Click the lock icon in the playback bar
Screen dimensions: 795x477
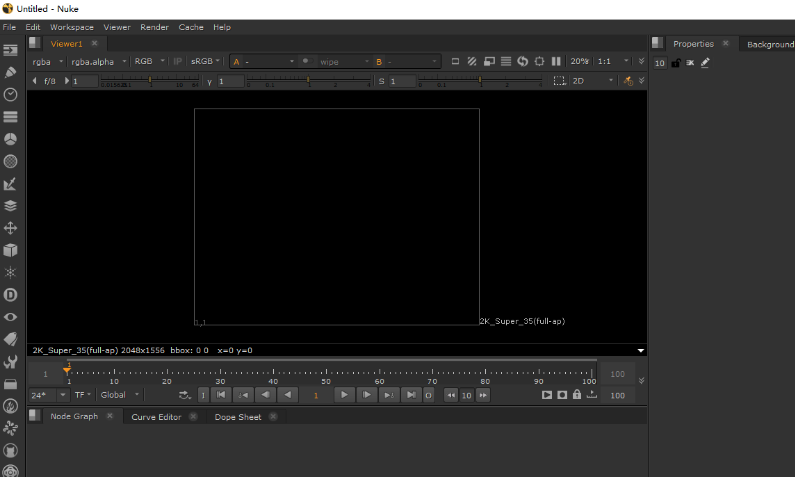point(577,395)
